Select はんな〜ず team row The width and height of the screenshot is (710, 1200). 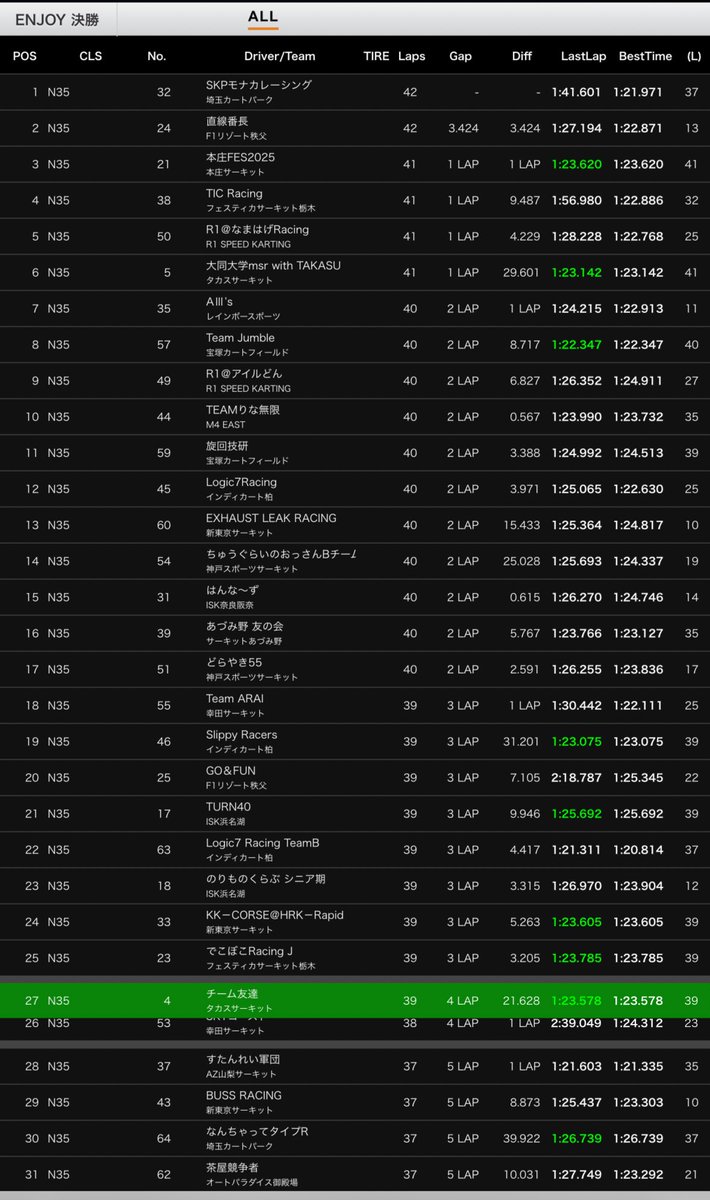(355, 596)
